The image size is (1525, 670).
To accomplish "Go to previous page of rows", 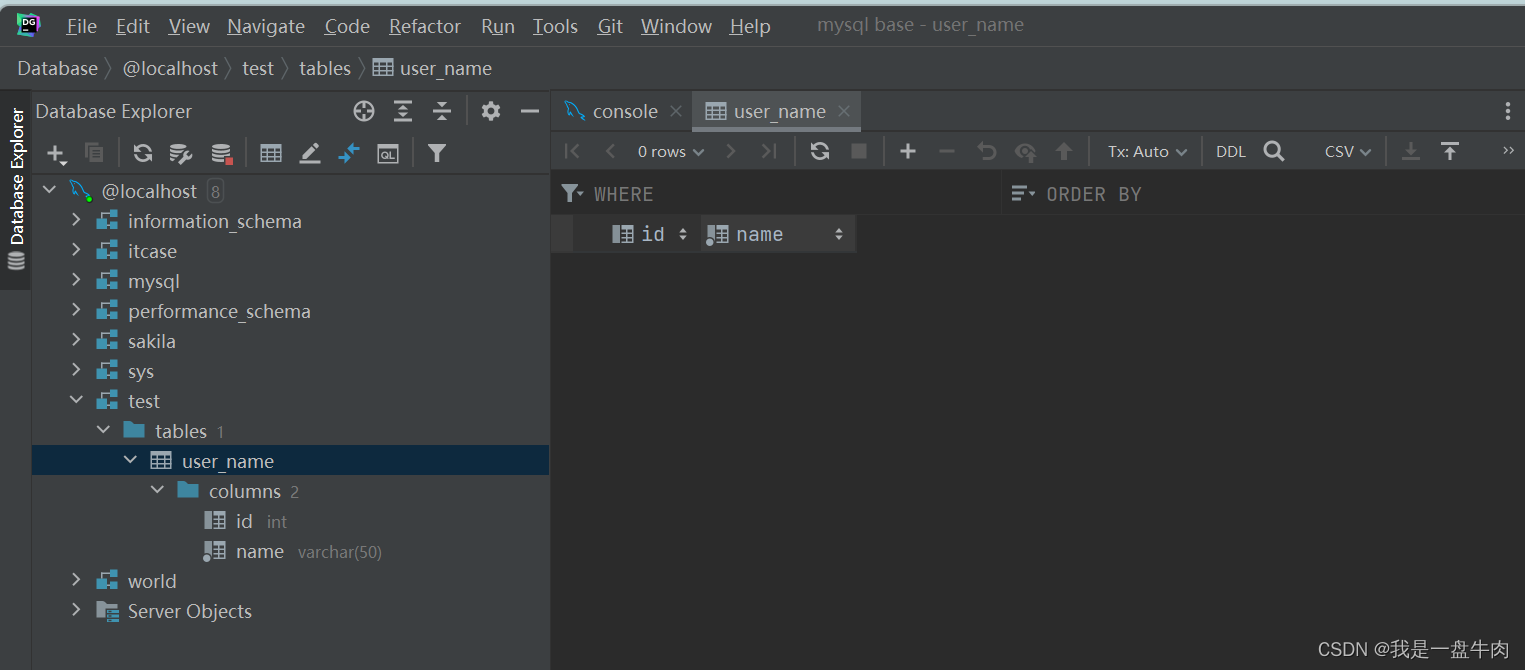I will click(x=610, y=151).
